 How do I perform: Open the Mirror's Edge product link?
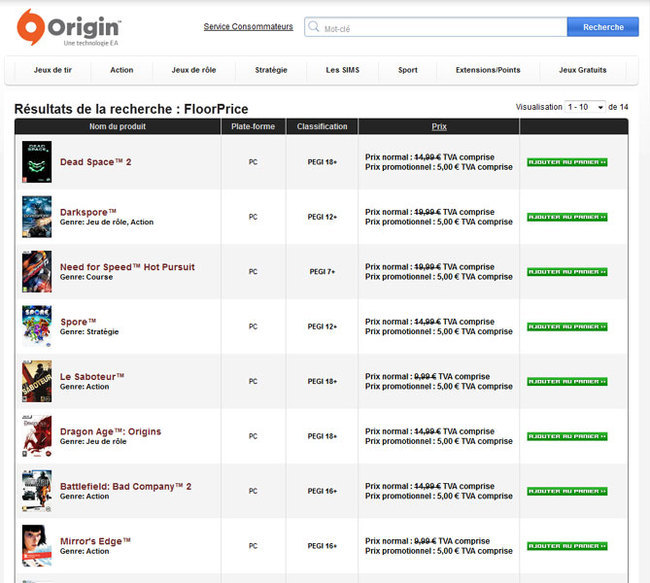pos(95,541)
